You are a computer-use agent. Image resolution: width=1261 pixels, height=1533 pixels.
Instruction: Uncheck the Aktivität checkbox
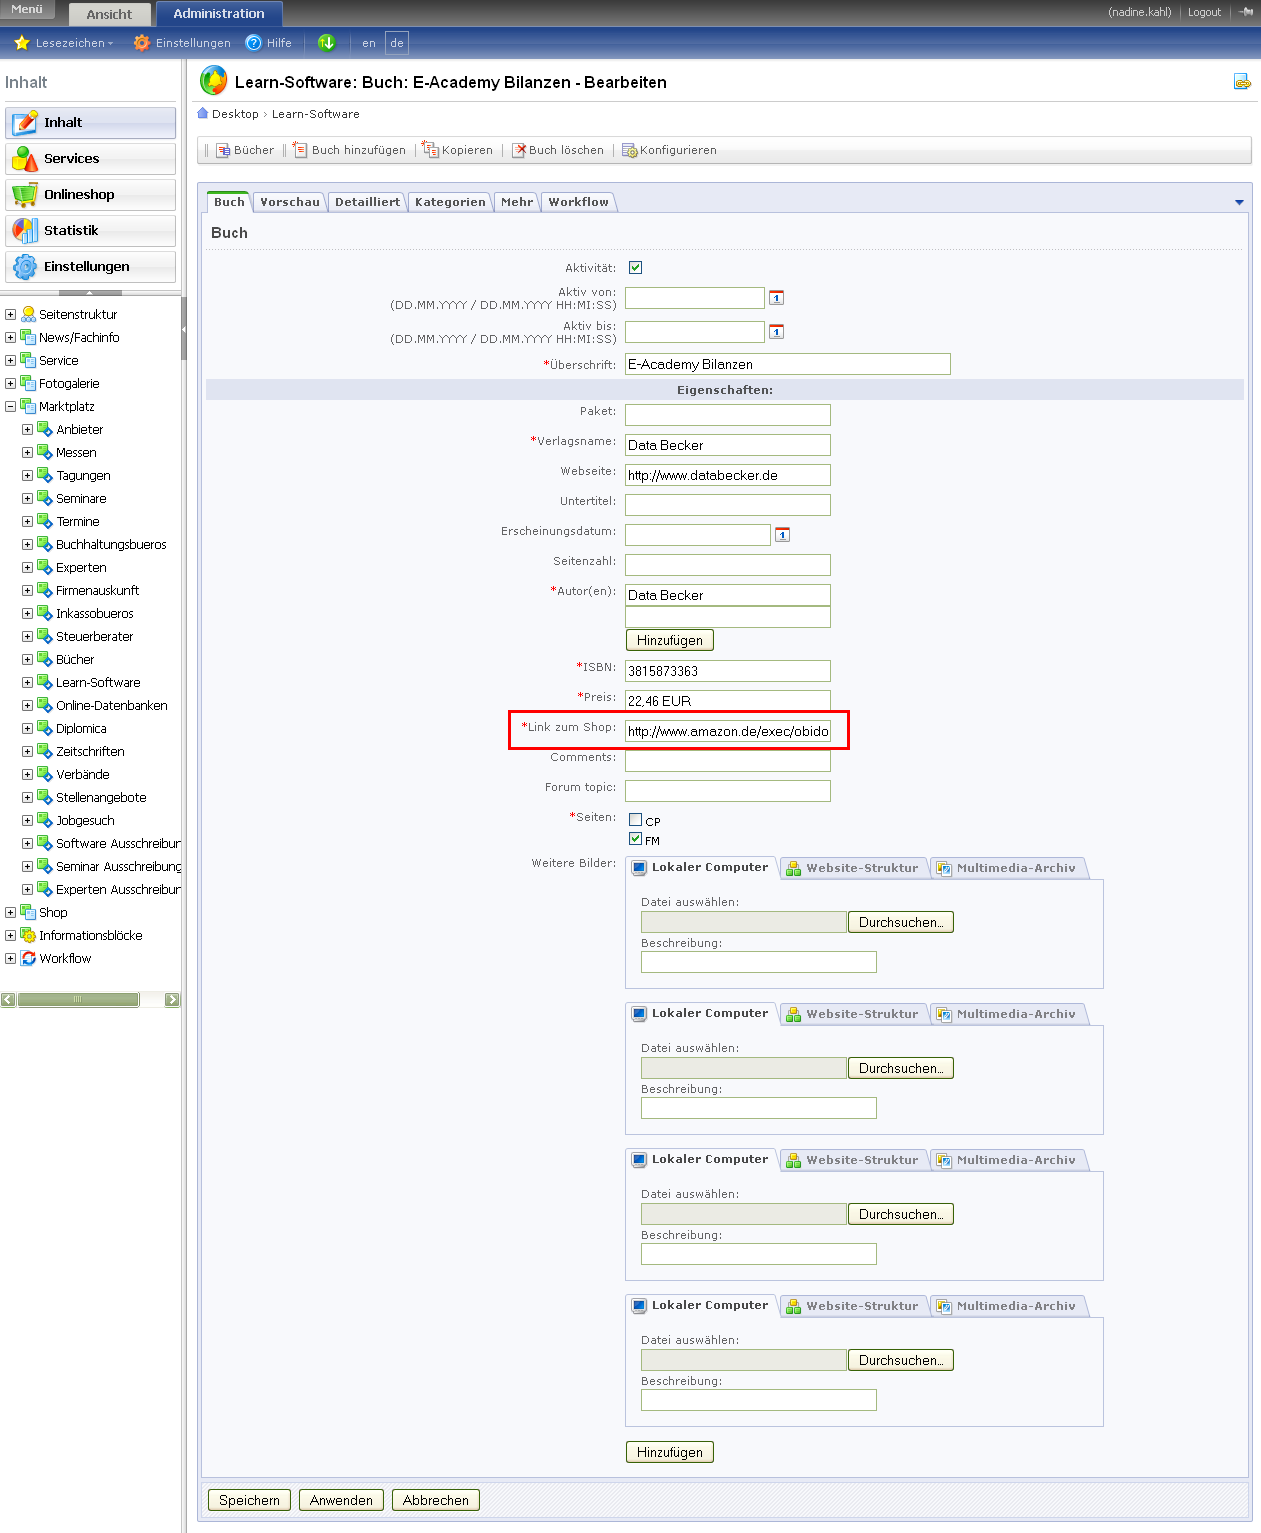(x=635, y=268)
